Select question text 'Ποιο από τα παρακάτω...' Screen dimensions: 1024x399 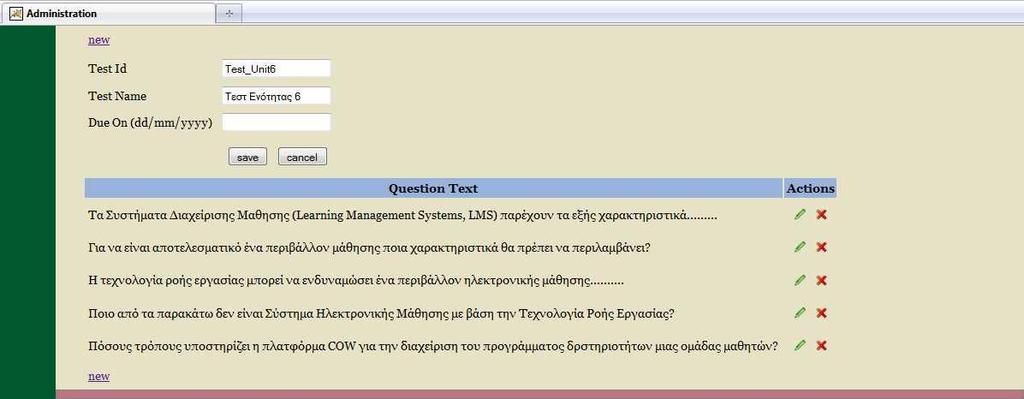381,314
